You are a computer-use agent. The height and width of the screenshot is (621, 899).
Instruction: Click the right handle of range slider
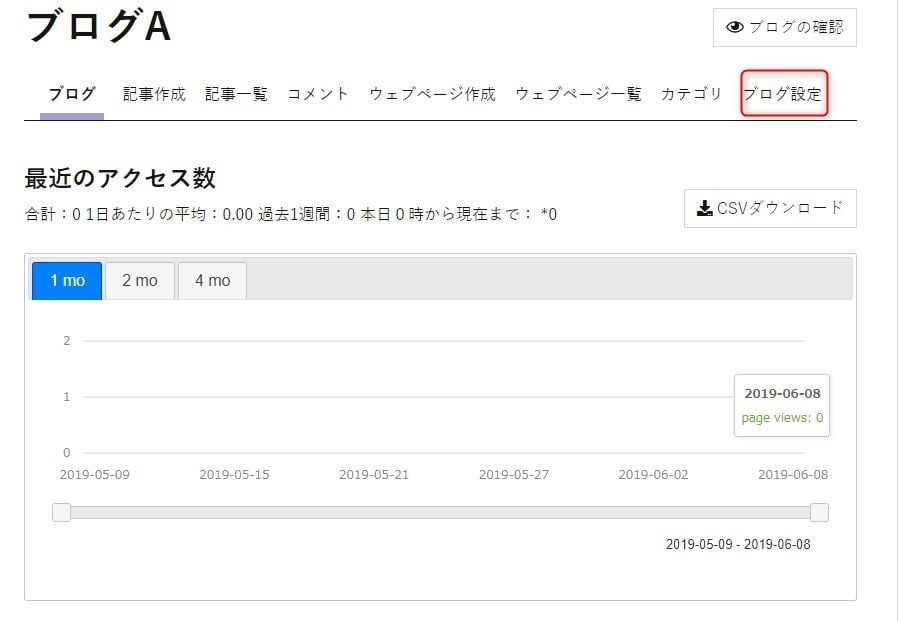coord(819,512)
